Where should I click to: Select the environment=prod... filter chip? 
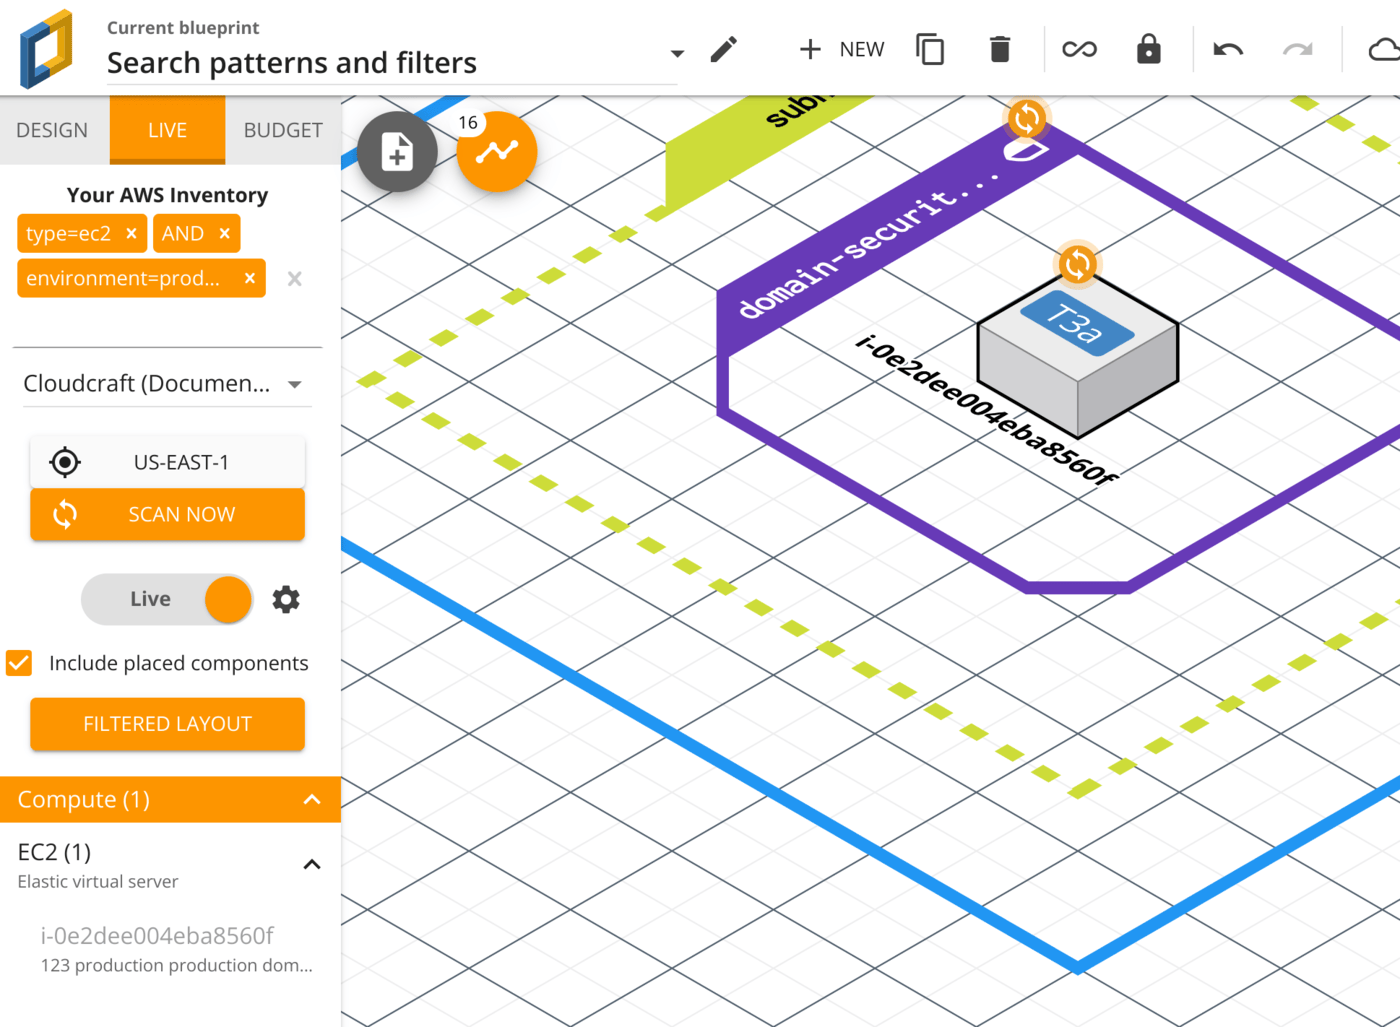[x=123, y=278]
